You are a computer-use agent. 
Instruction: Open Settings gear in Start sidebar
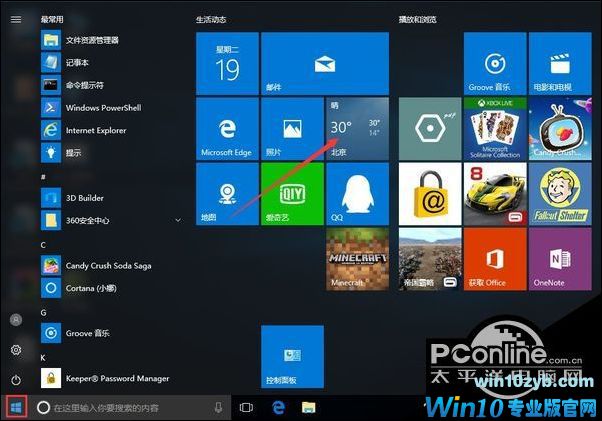pyautogui.click(x=16, y=350)
